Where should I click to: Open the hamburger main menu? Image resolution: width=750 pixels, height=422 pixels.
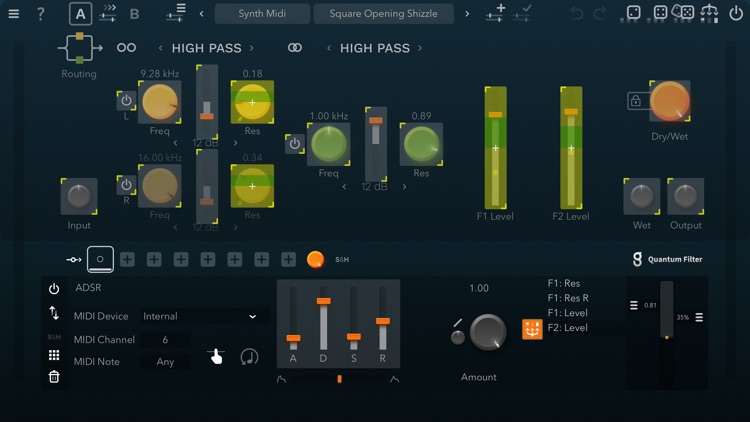(x=14, y=13)
